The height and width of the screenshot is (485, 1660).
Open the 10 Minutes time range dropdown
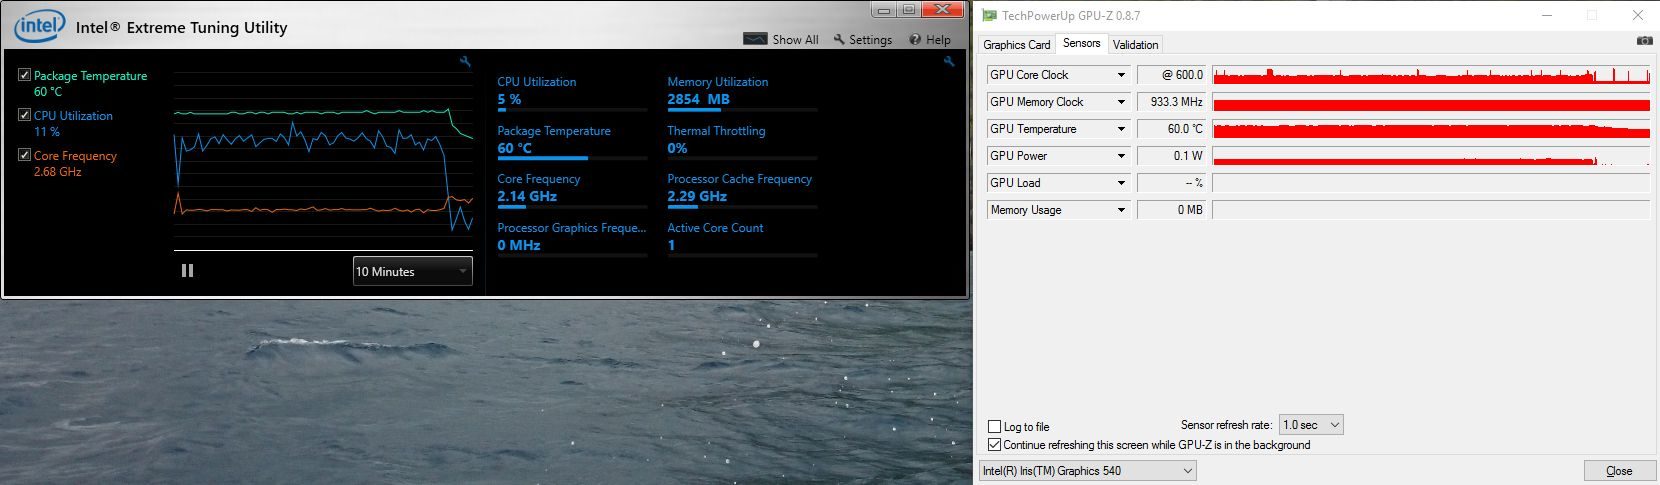[412, 271]
